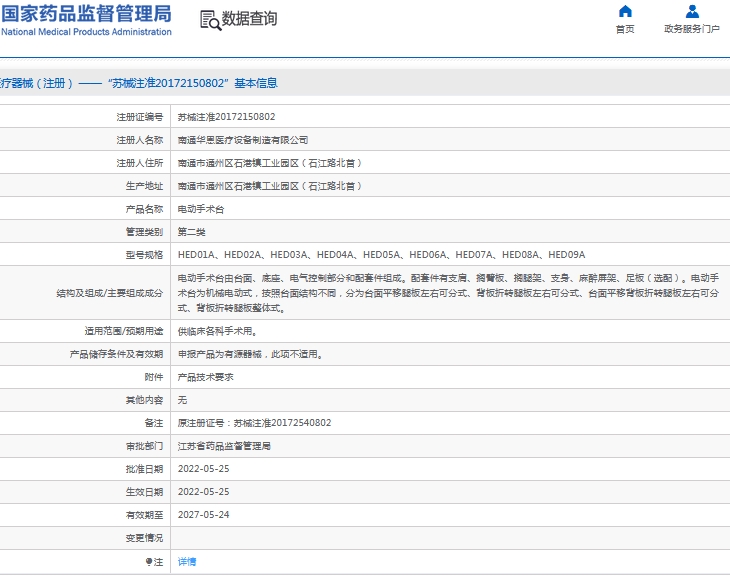Screen dimensions: 730x583
Task: Click the approval authority 江苏省药品监督管理局
Action: pos(224,446)
